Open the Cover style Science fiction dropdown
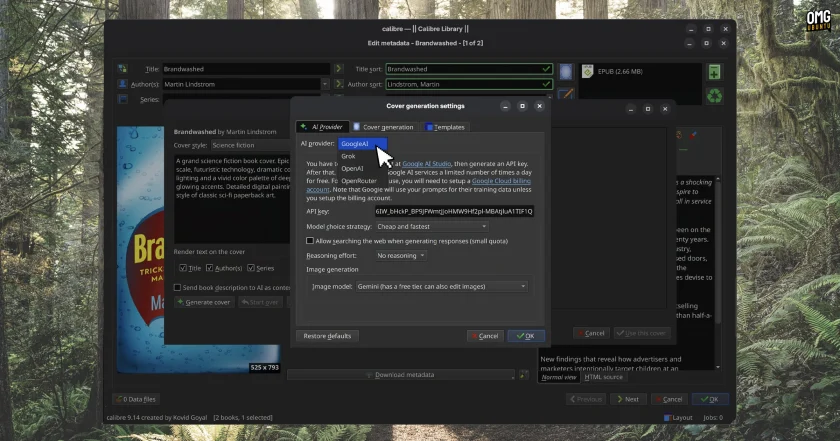 250,145
